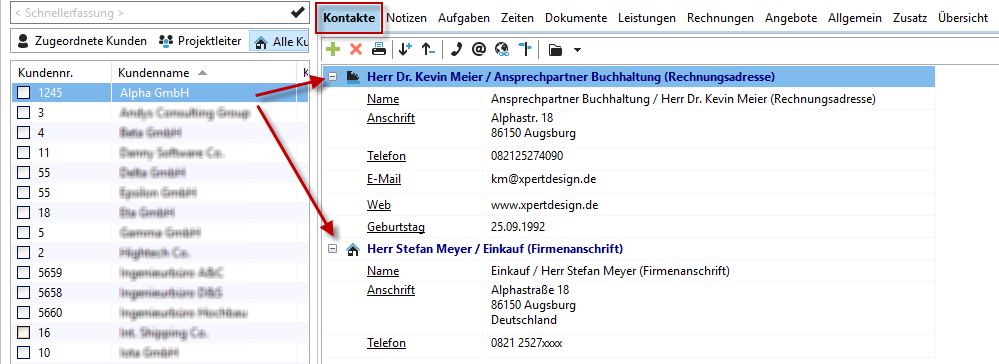
Task: Check the box for customer number 18
Action: click(24, 212)
